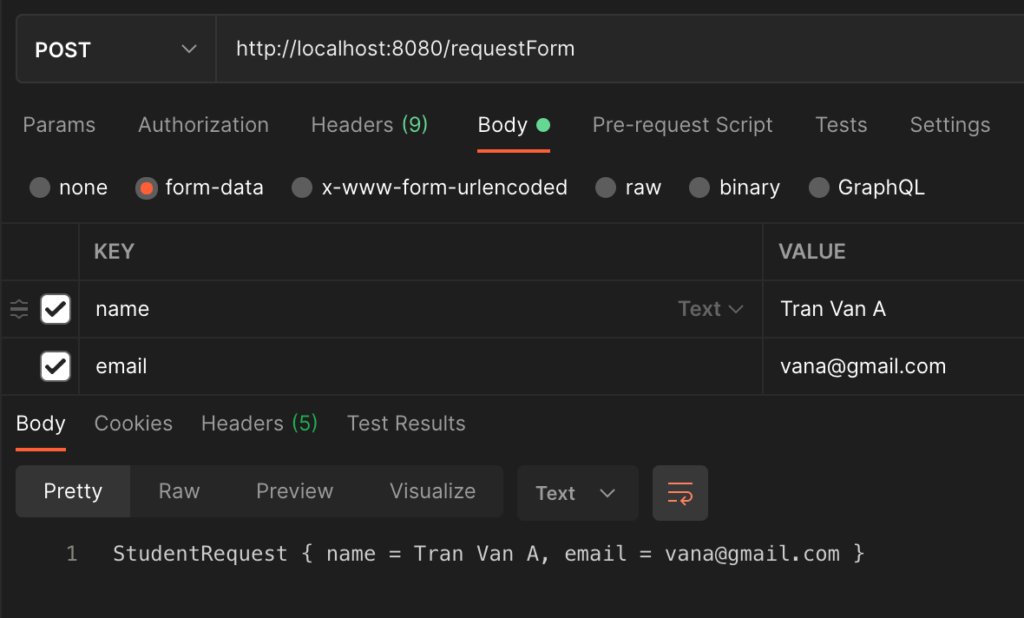Toggle the wrap lines icon in response
The image size is (1024, 618).
point(680,493)
